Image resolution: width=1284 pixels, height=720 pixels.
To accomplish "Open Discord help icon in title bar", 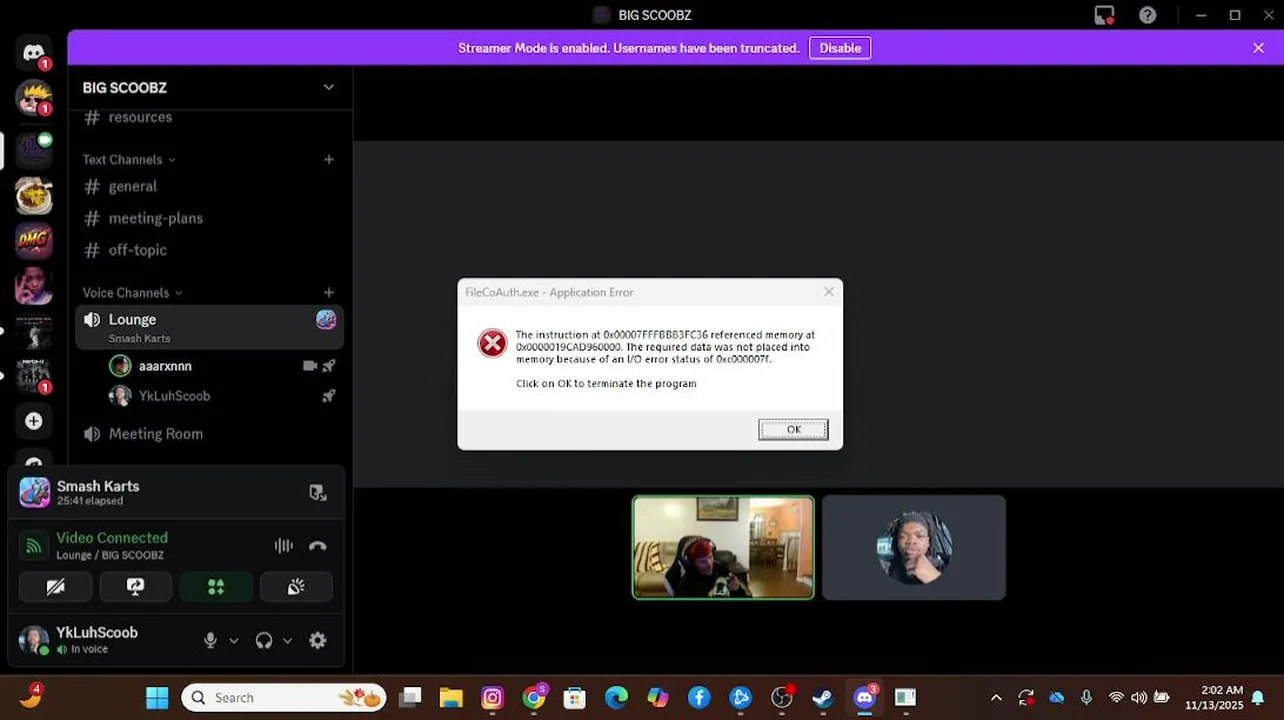I will (x=1148, y=15).
